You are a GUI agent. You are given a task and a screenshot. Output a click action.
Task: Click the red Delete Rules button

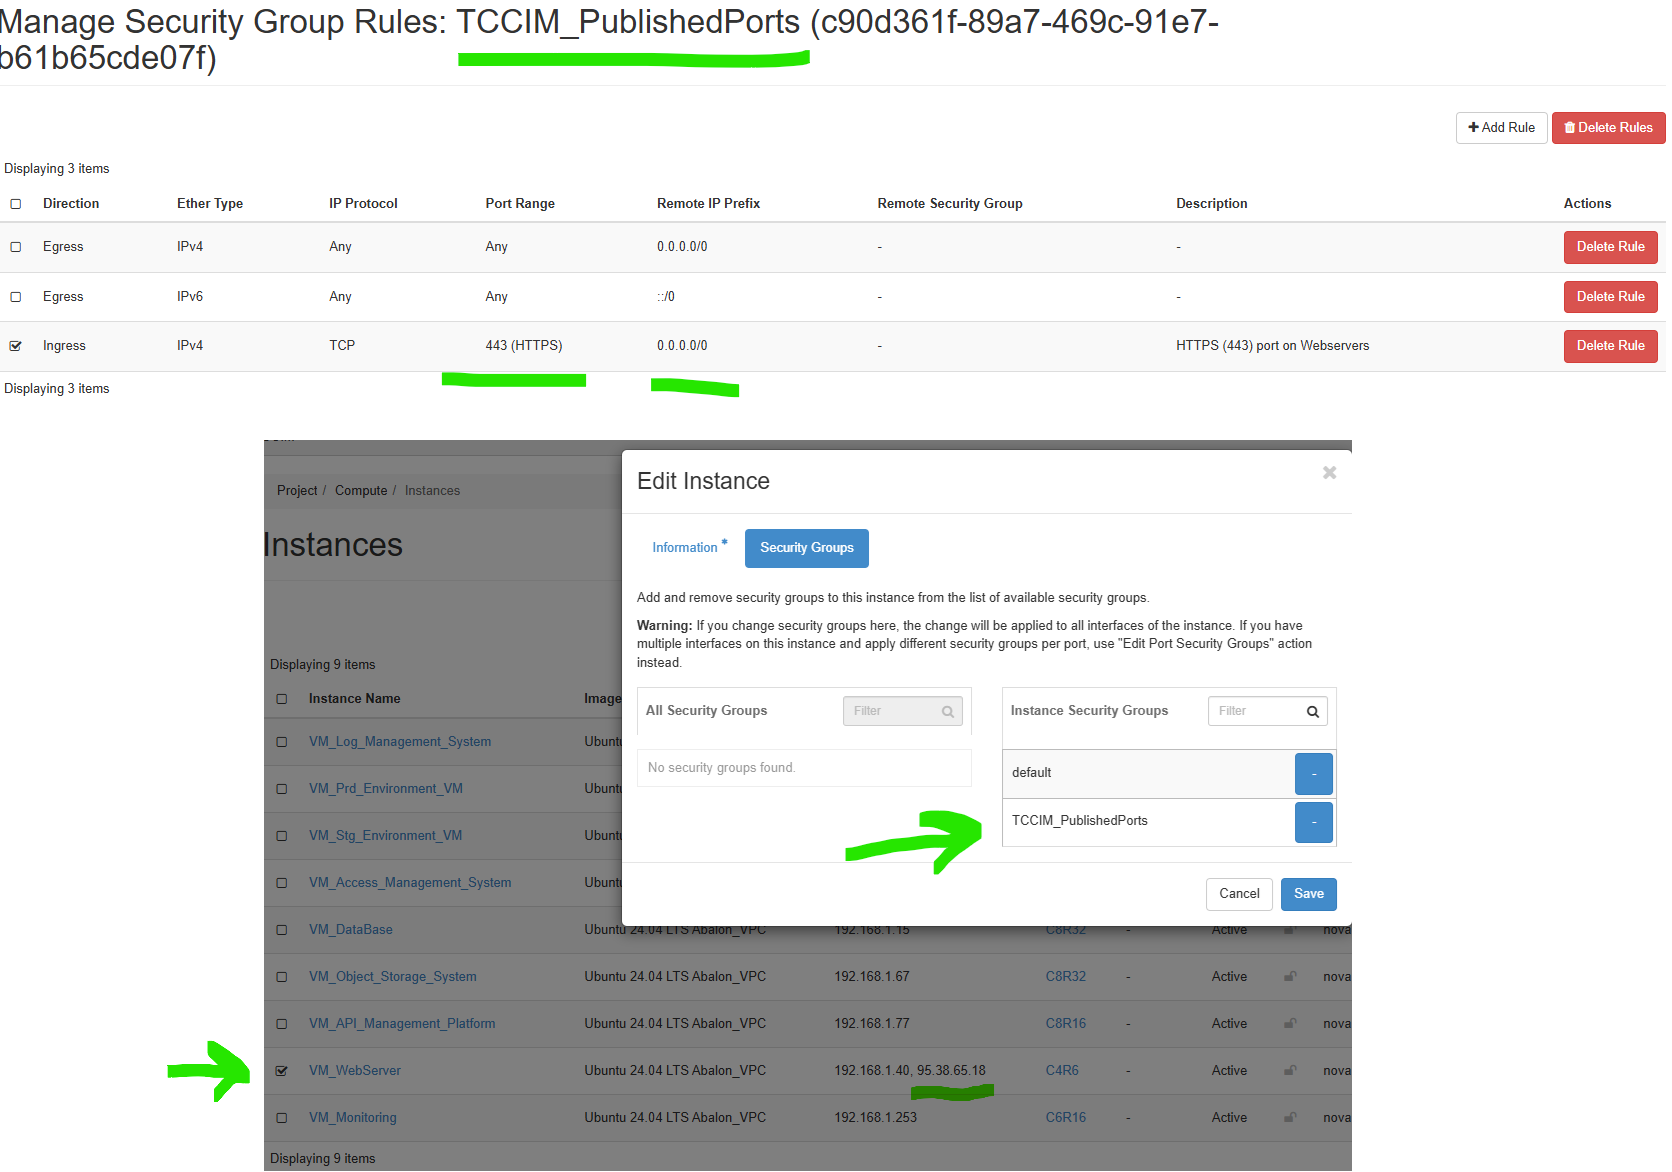point(1608,128)
